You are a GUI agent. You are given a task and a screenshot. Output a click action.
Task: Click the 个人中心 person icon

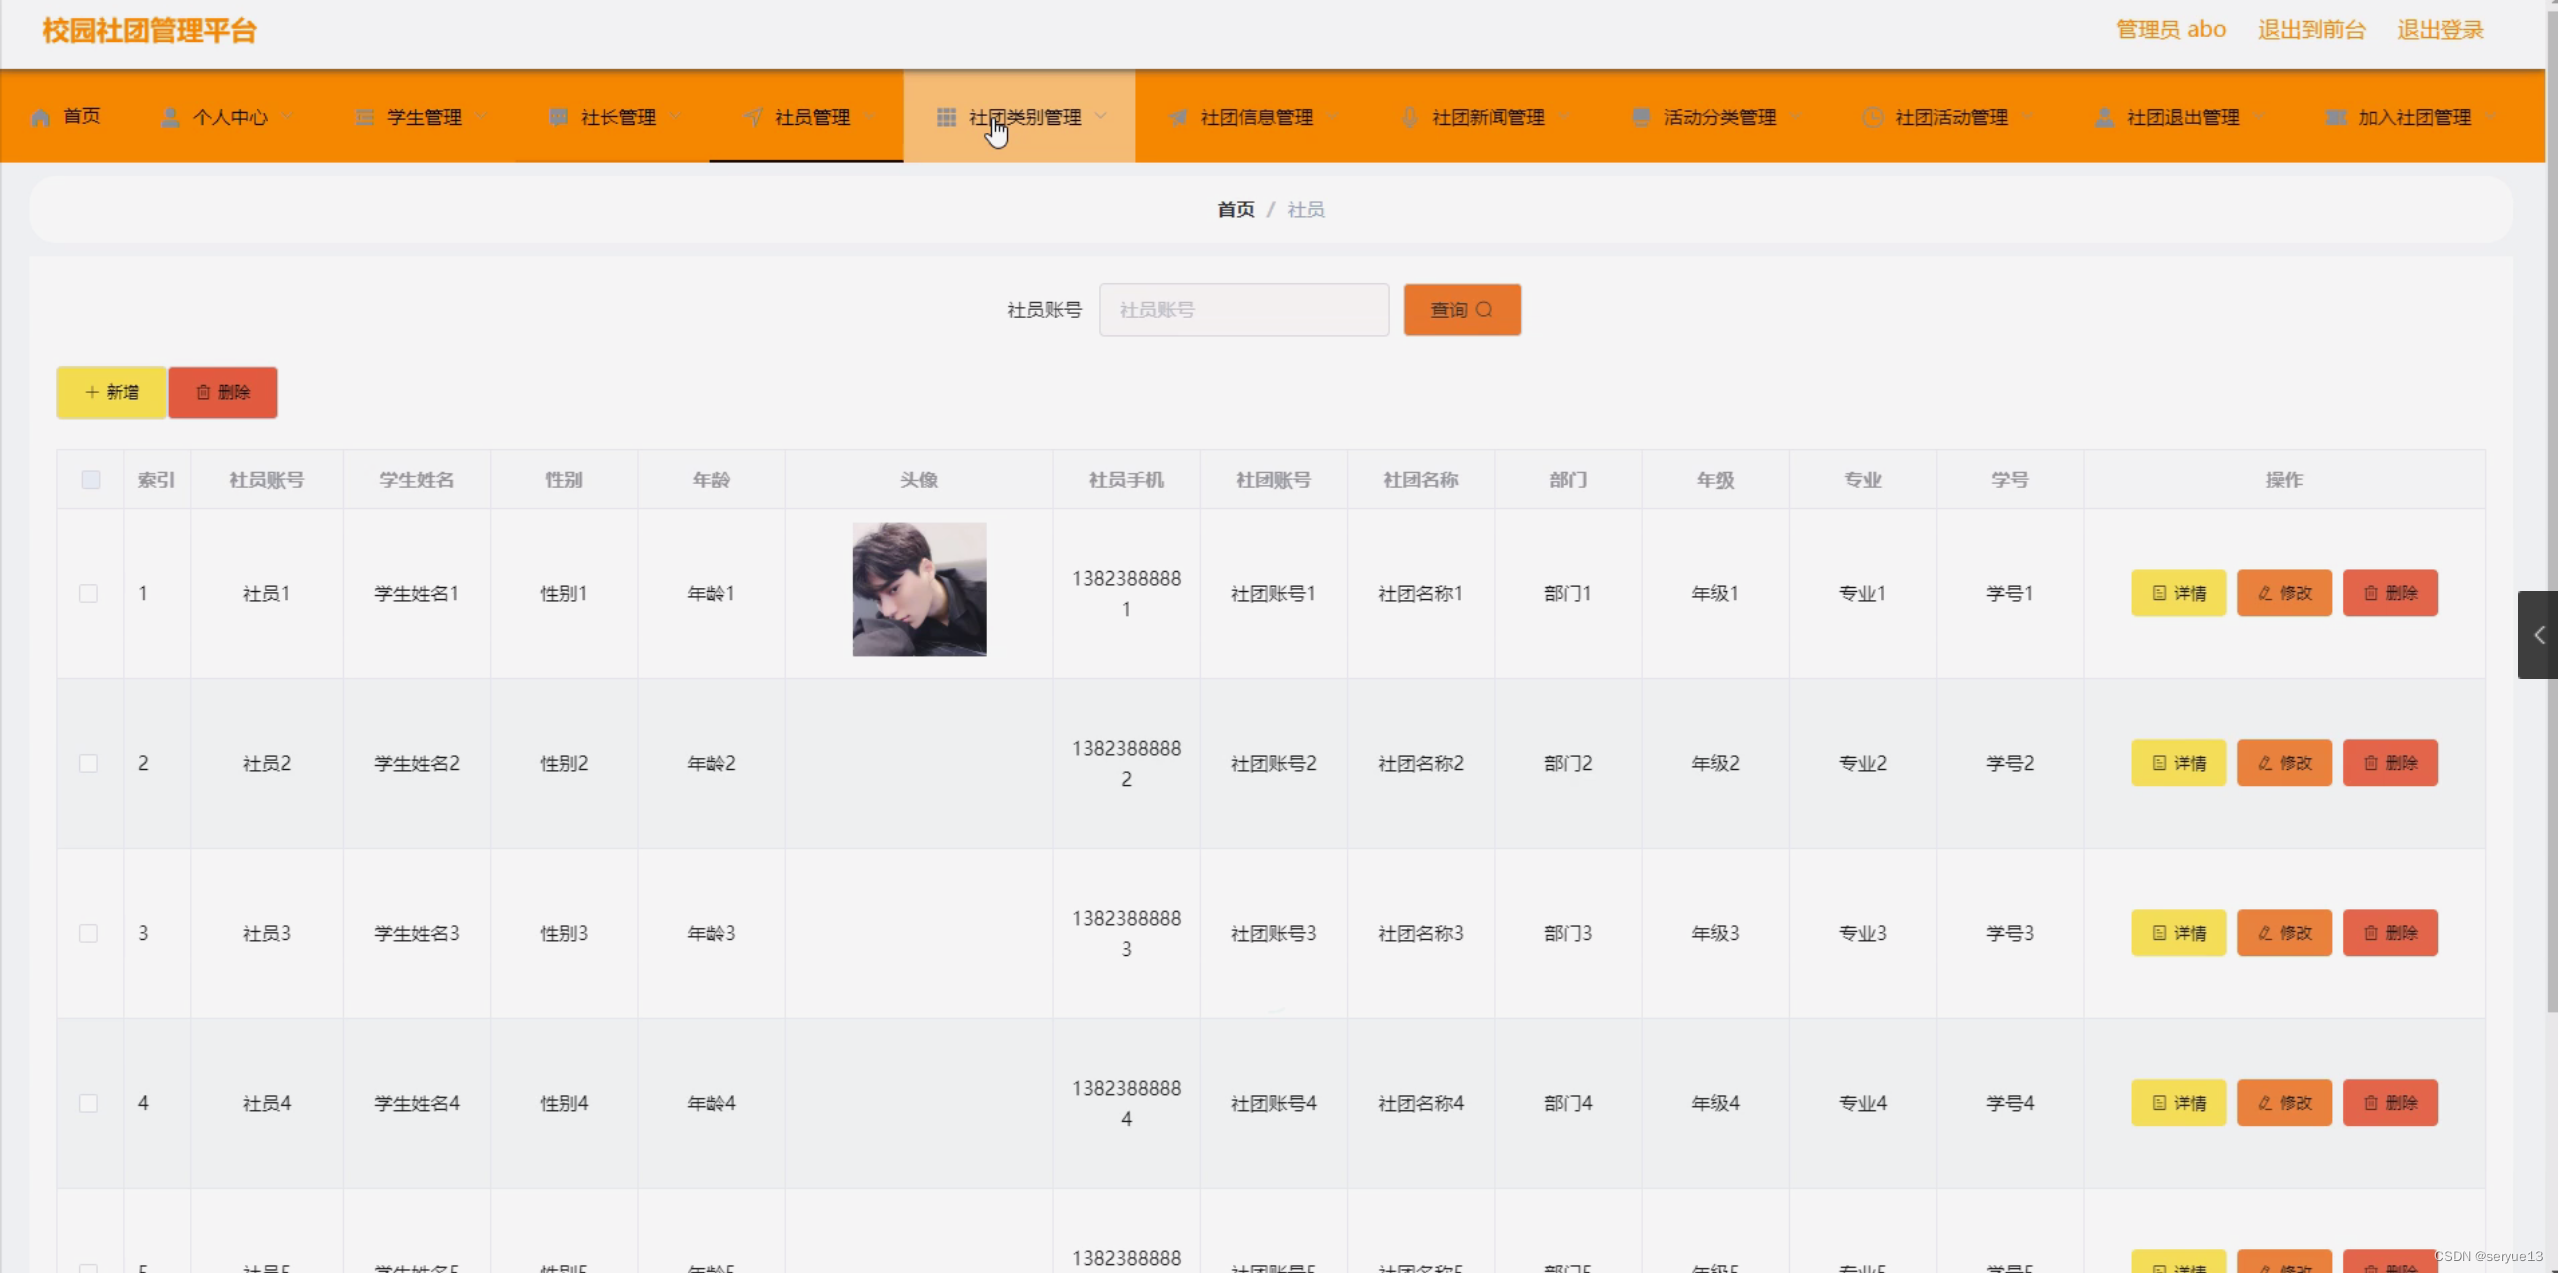pyautogui.click(x=169, y=116)
